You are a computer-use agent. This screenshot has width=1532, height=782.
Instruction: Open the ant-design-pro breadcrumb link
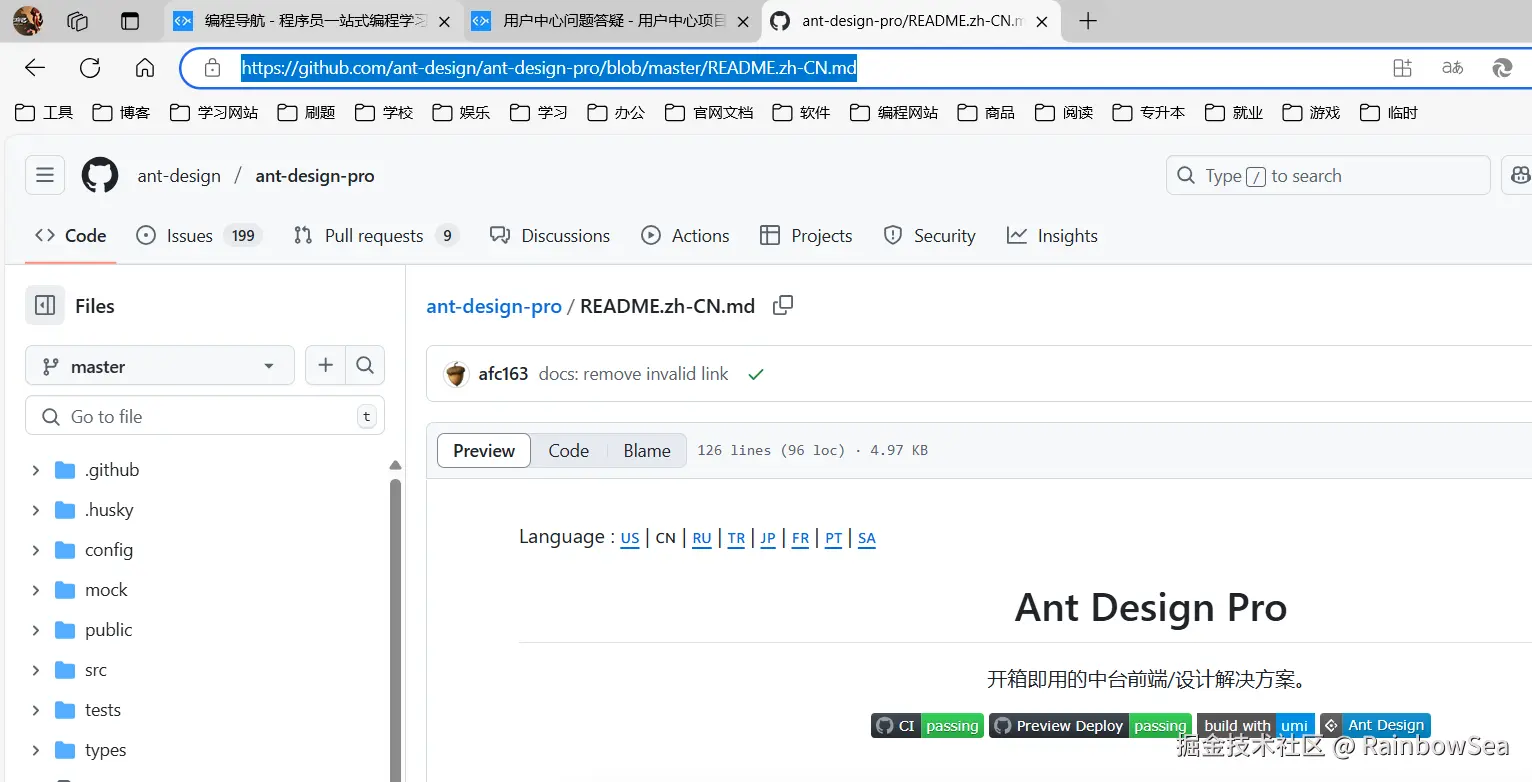494,306
